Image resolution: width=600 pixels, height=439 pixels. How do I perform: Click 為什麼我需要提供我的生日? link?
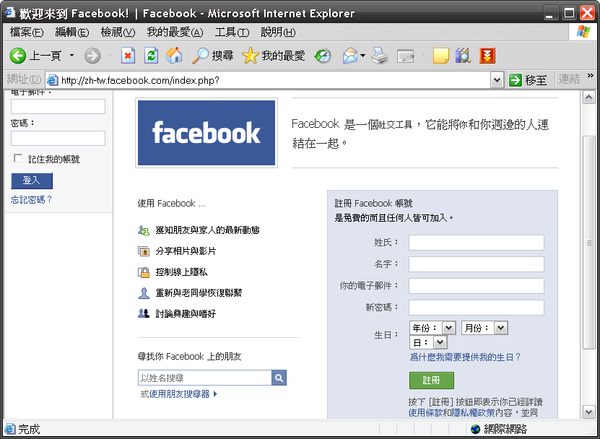click(465, 357)
